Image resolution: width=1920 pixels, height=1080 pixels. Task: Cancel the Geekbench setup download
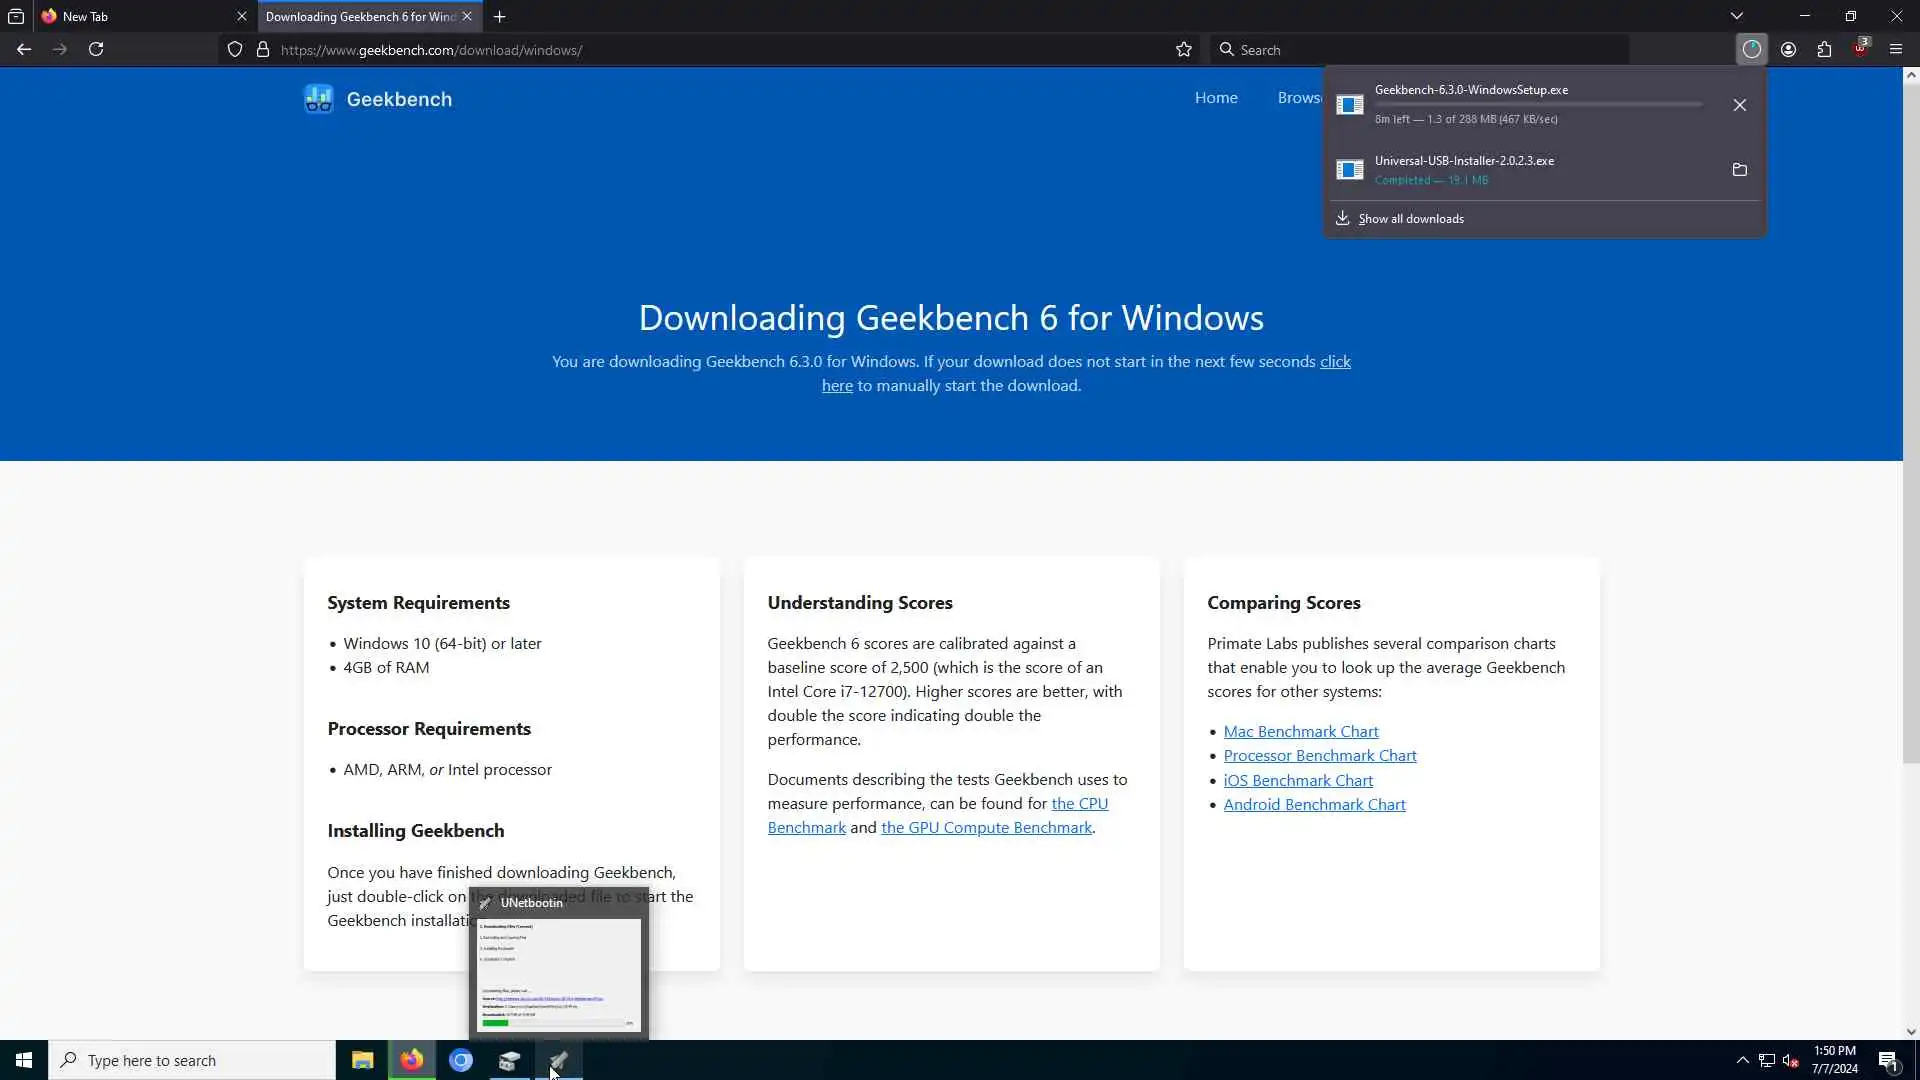click(1740, 105)
